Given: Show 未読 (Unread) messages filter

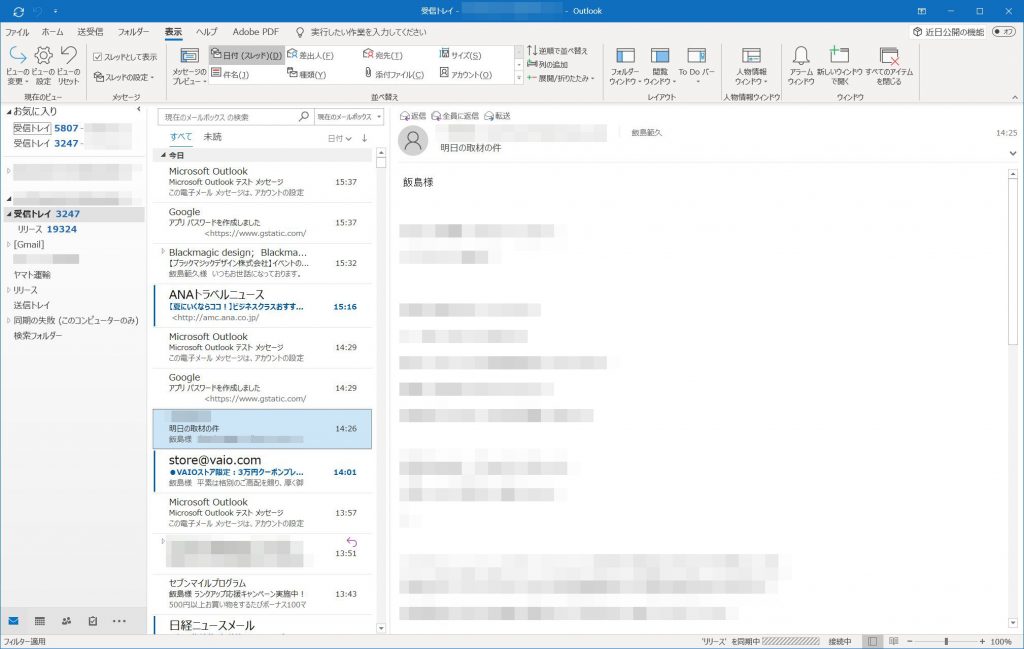Looking at the screenshot, I should pos(212,137).
